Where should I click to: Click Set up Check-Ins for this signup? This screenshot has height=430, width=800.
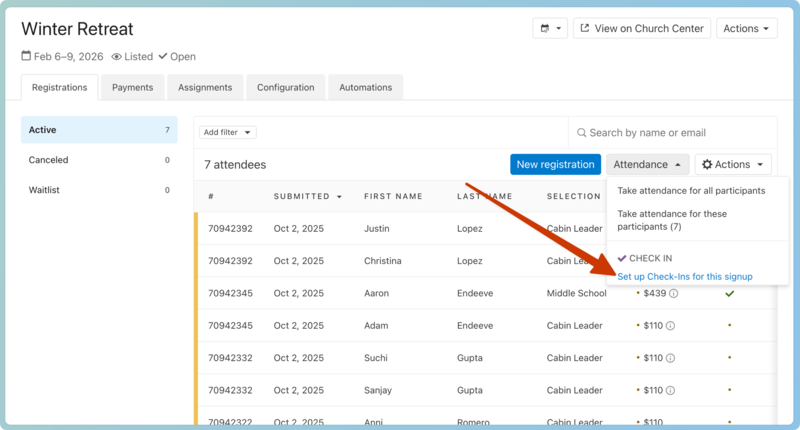coord(684,276)
